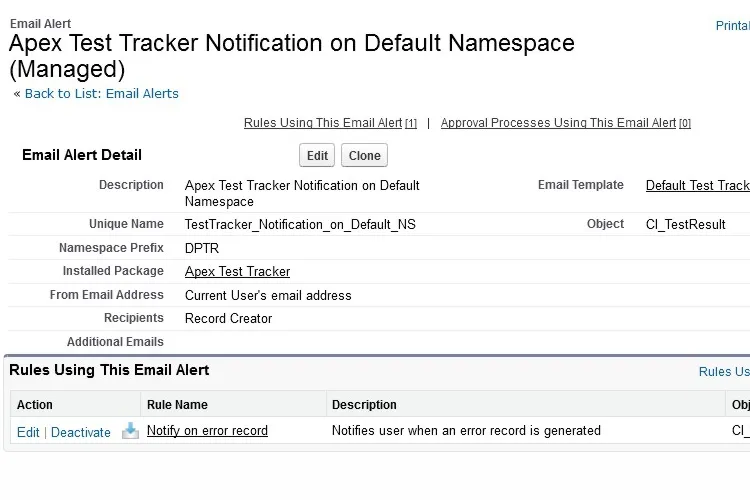
Task: Deactivate the Notify on error record rule
Action: coord(80,433)
